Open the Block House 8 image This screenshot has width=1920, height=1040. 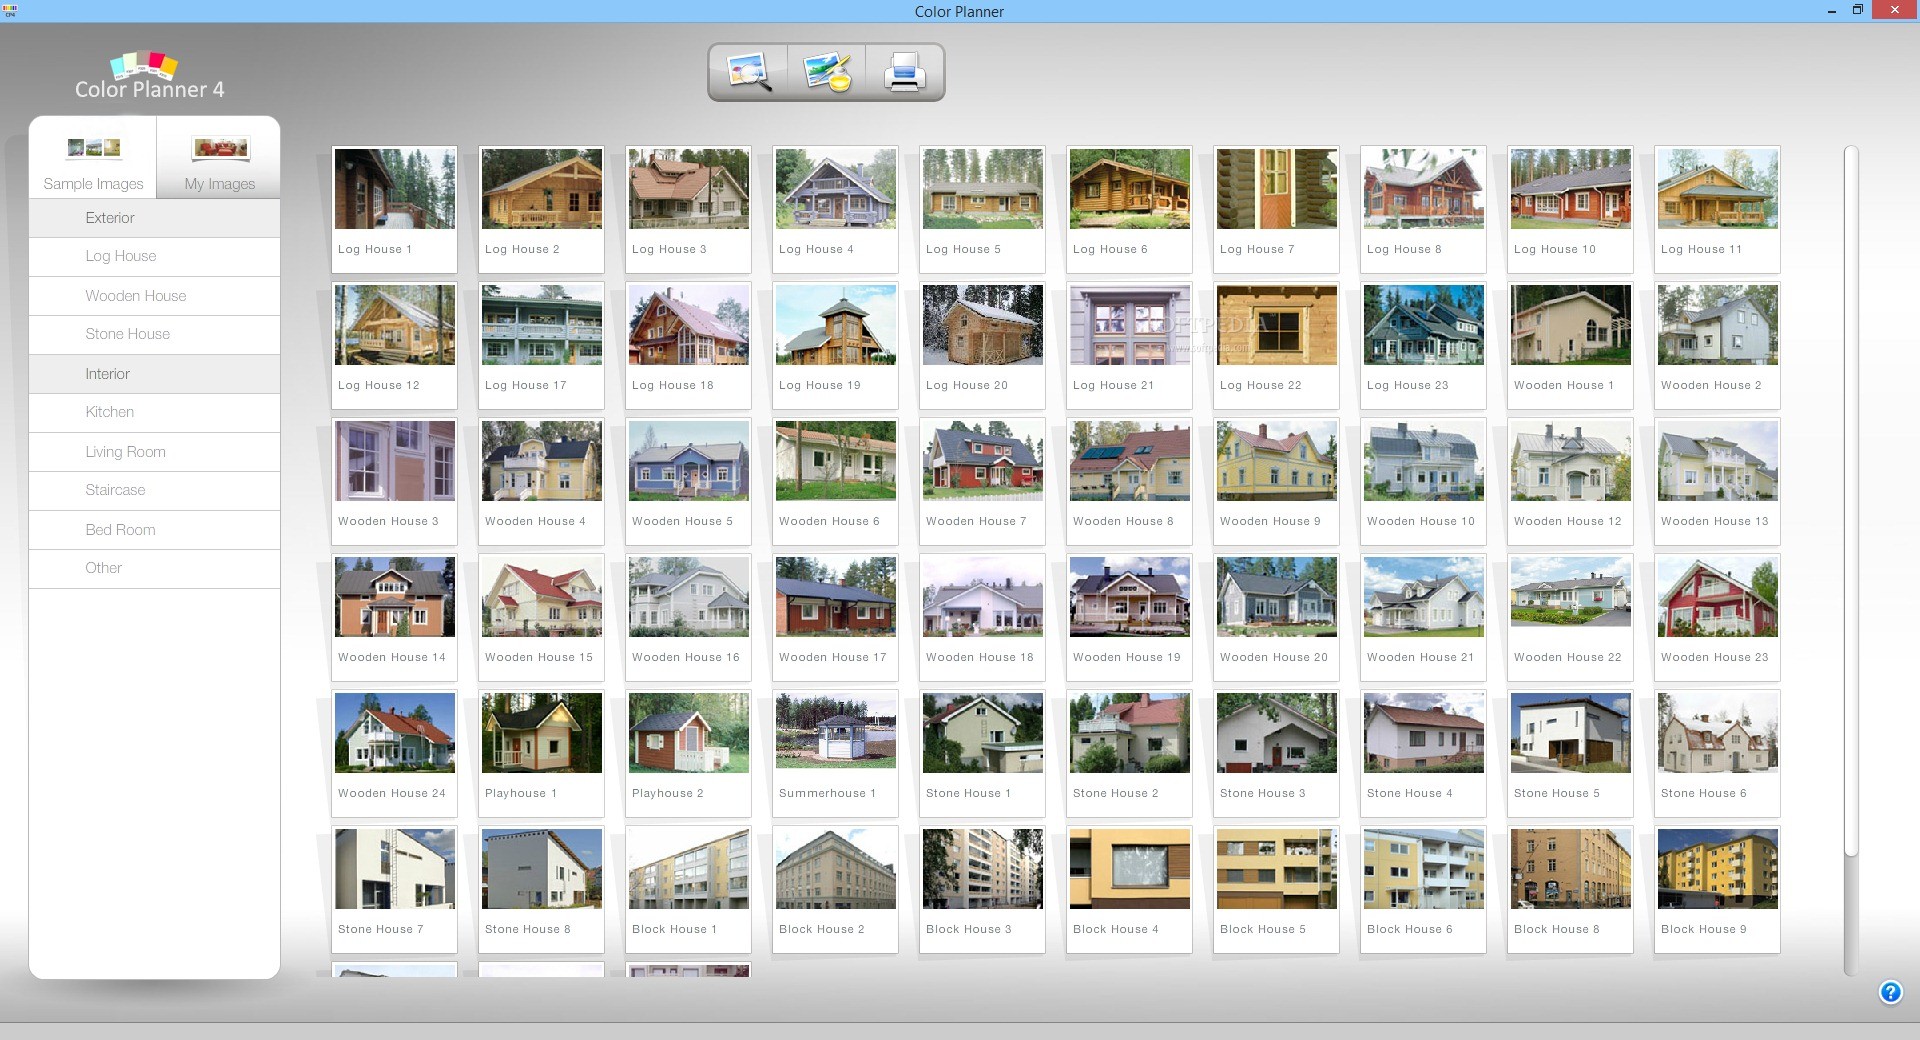1571,889
